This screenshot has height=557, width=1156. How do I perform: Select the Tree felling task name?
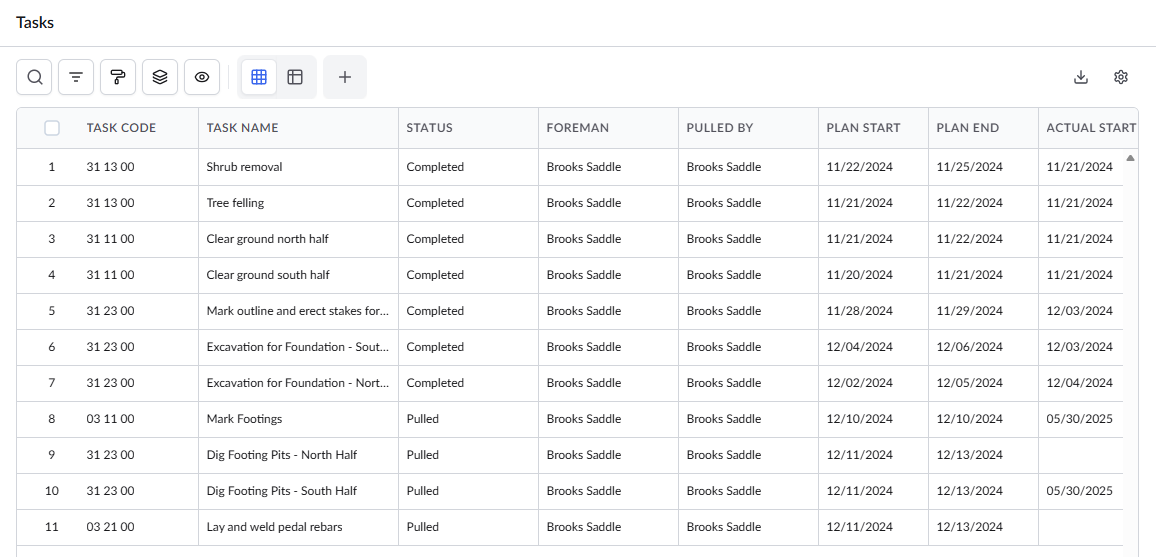[x=235, y=203]
